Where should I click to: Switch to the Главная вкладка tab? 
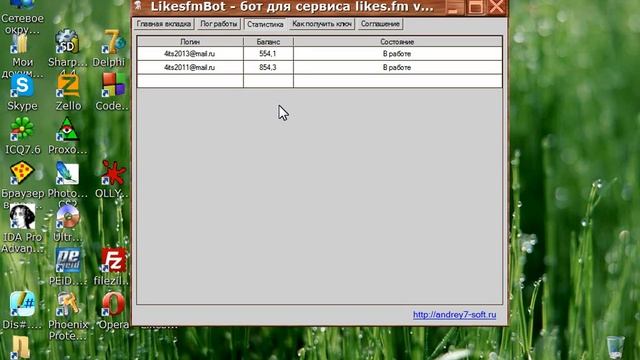coord(164,24)
